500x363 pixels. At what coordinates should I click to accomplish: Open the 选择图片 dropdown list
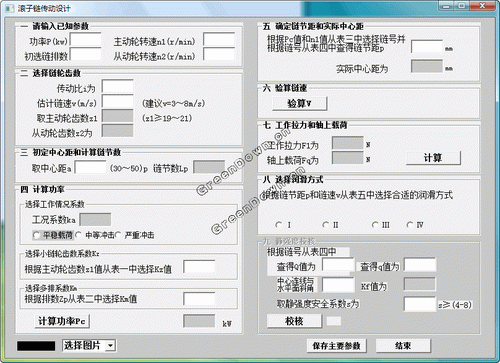click(111, 346)
